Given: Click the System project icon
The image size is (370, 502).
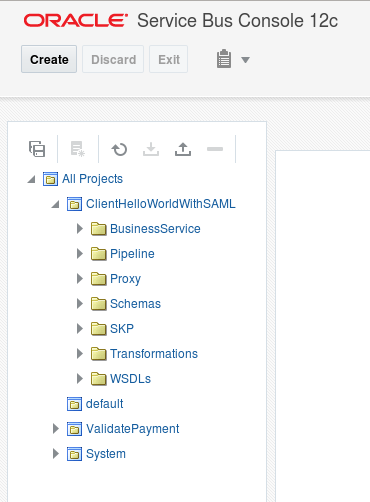Looking at the screenshot, I should [74, 454].
